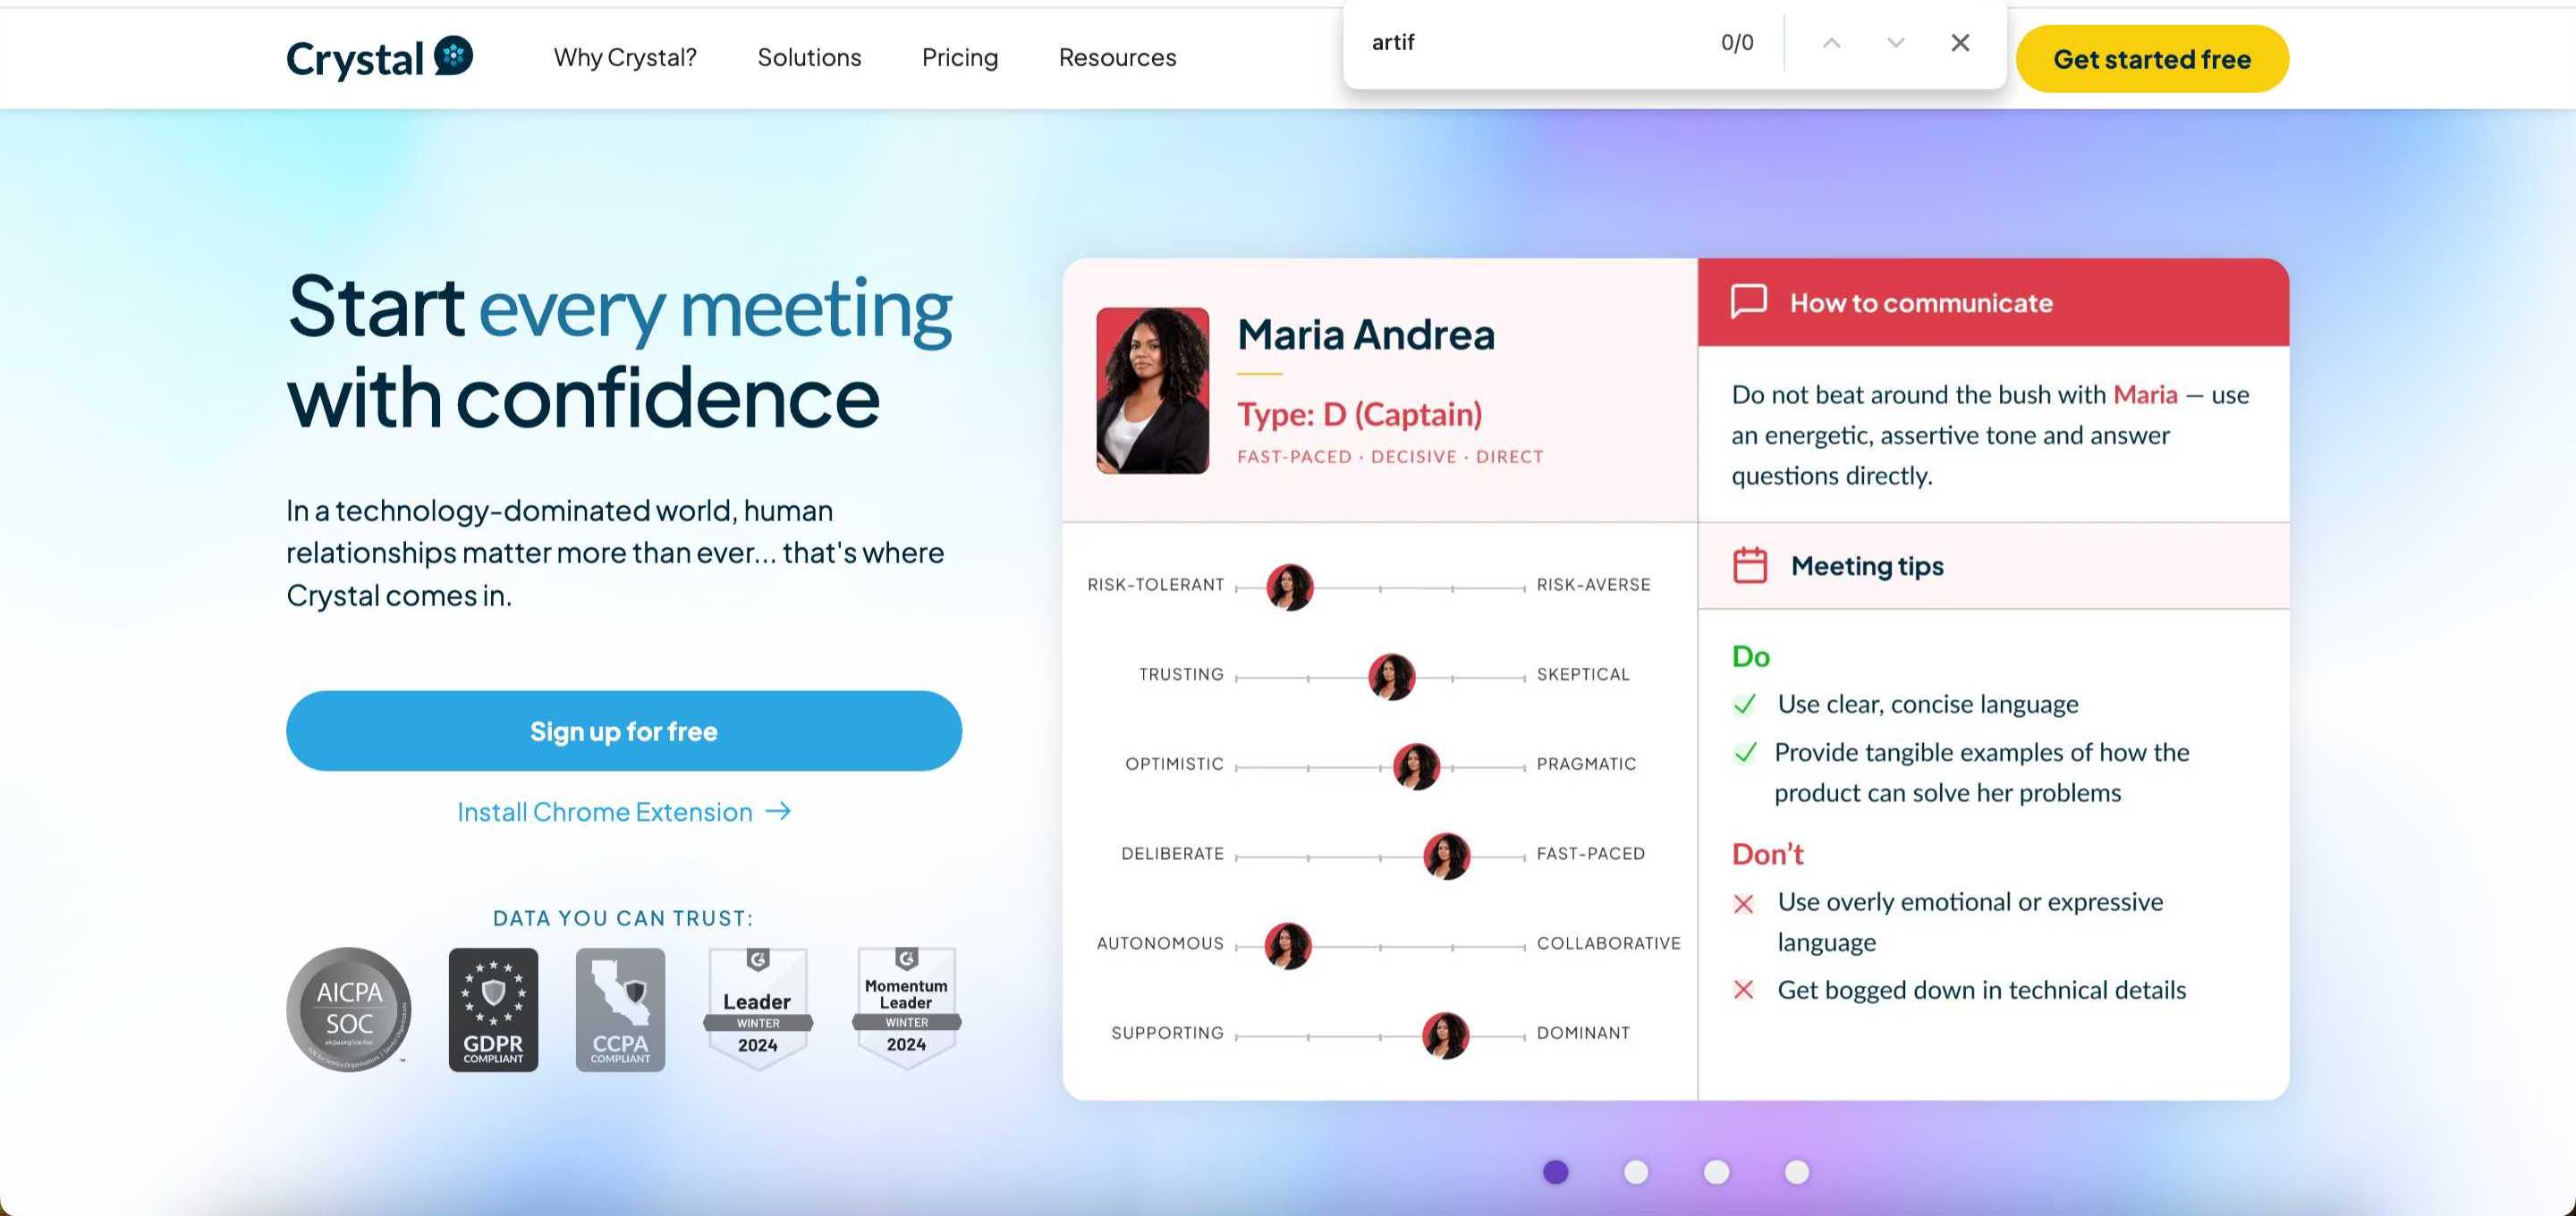
Task: Click the AICPA SOC badge
Action: [x=349, y=1009]
